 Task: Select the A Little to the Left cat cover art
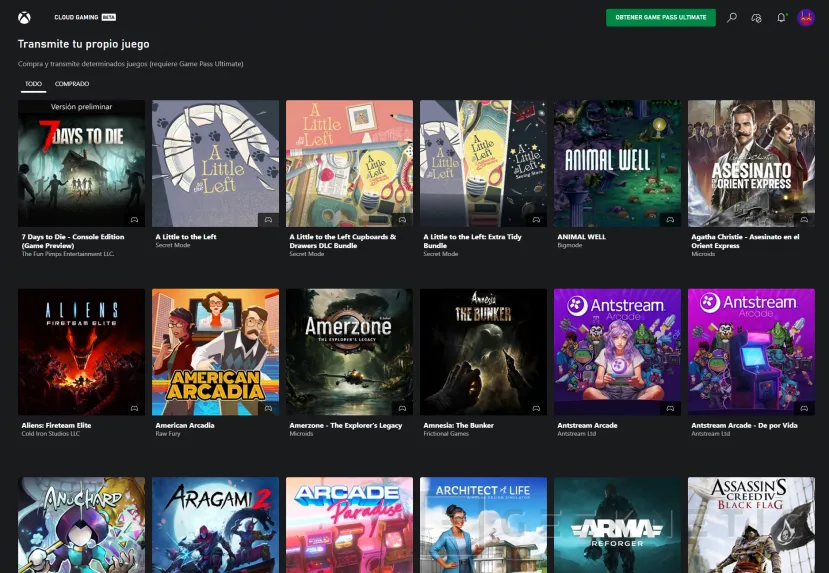(215, 163)
